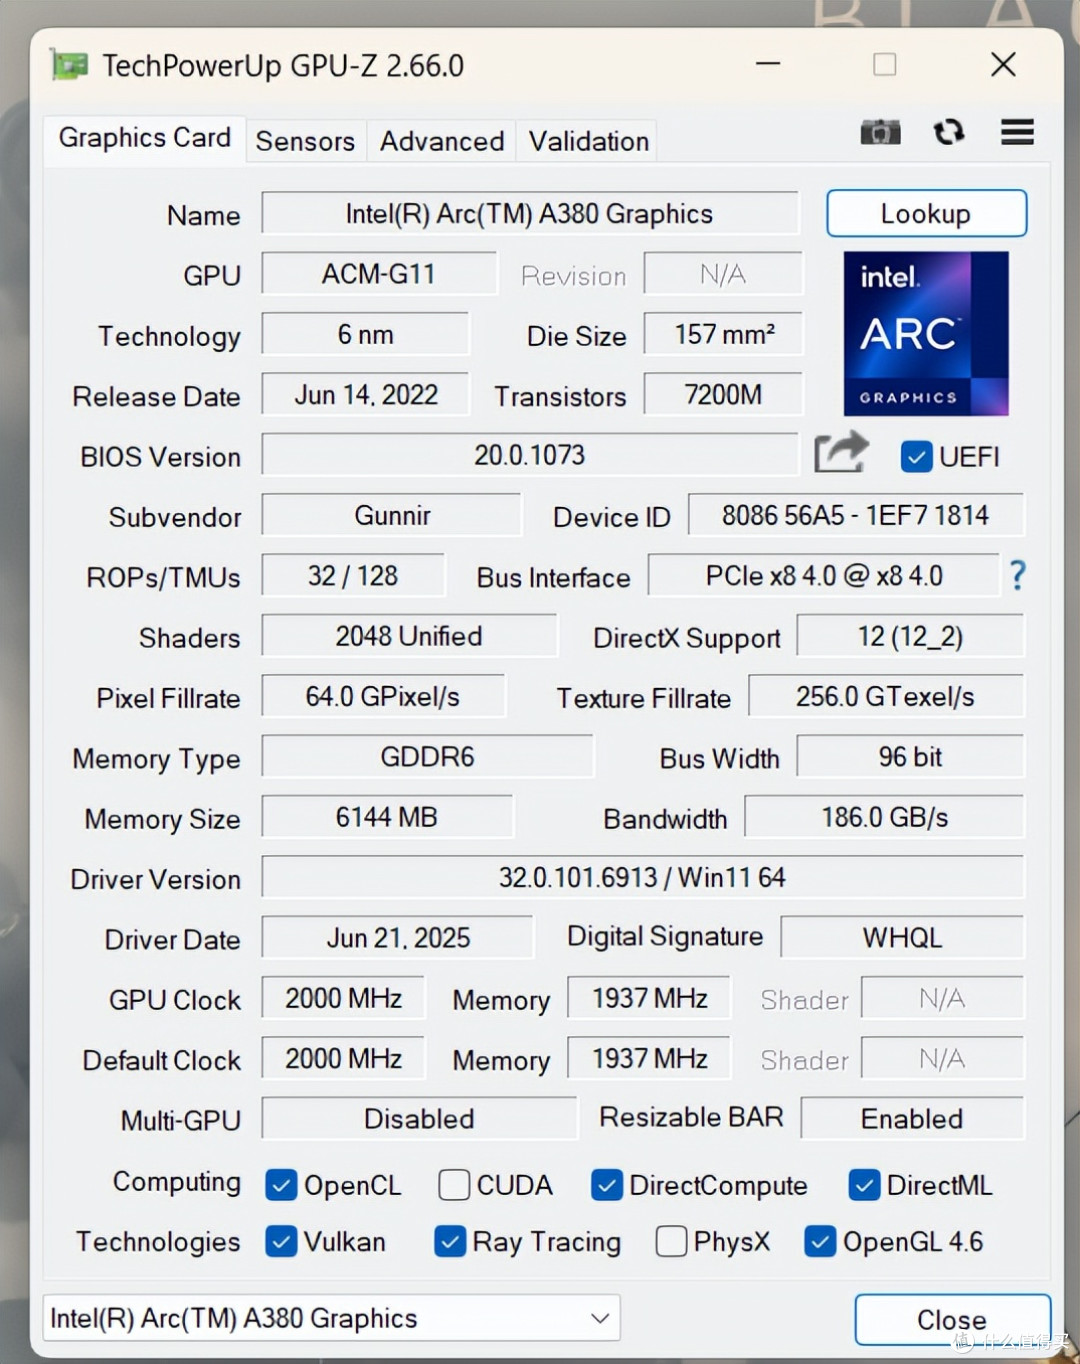Click the Default Clock field 2000 MHz
Screen dimensions: 1080x1364
point(343,1058)
